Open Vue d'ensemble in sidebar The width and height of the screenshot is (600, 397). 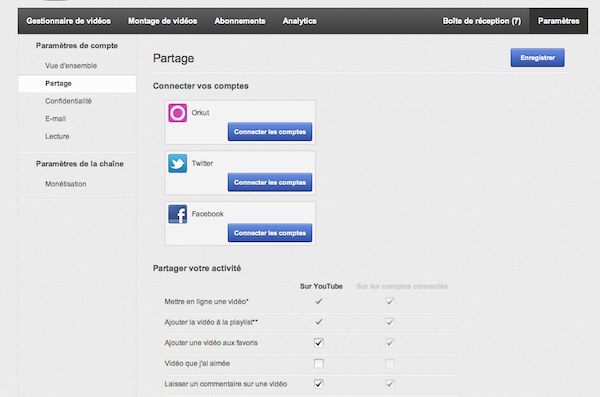click(71, 66)
